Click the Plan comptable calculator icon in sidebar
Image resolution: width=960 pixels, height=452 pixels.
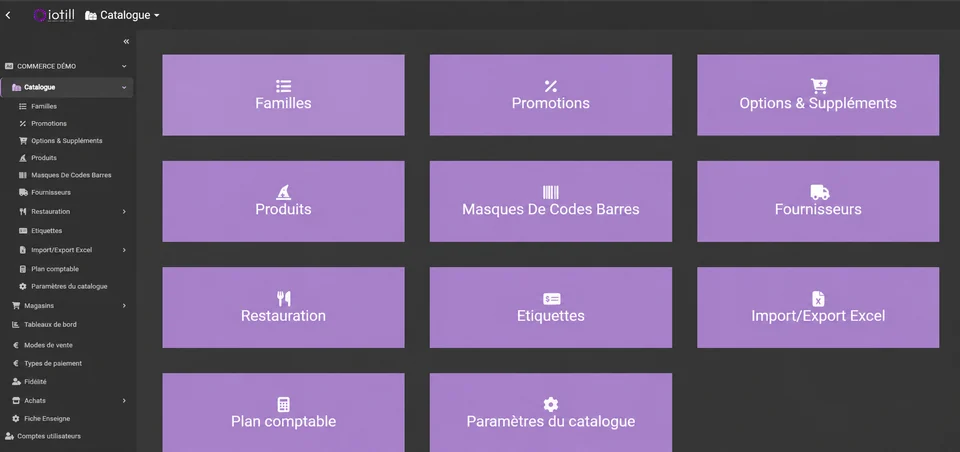pos(23,269)
